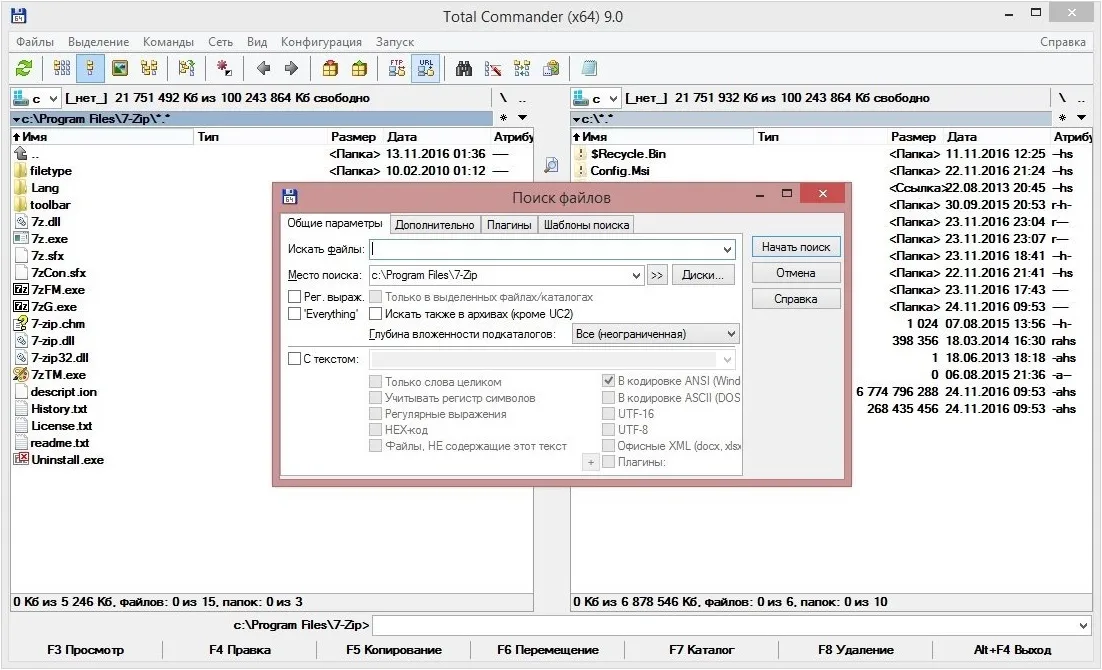Enable the 'Рег. выраж.' checkbox
Image resolution: width=1102 pixels, height=670 pixels.
(294, 297)
